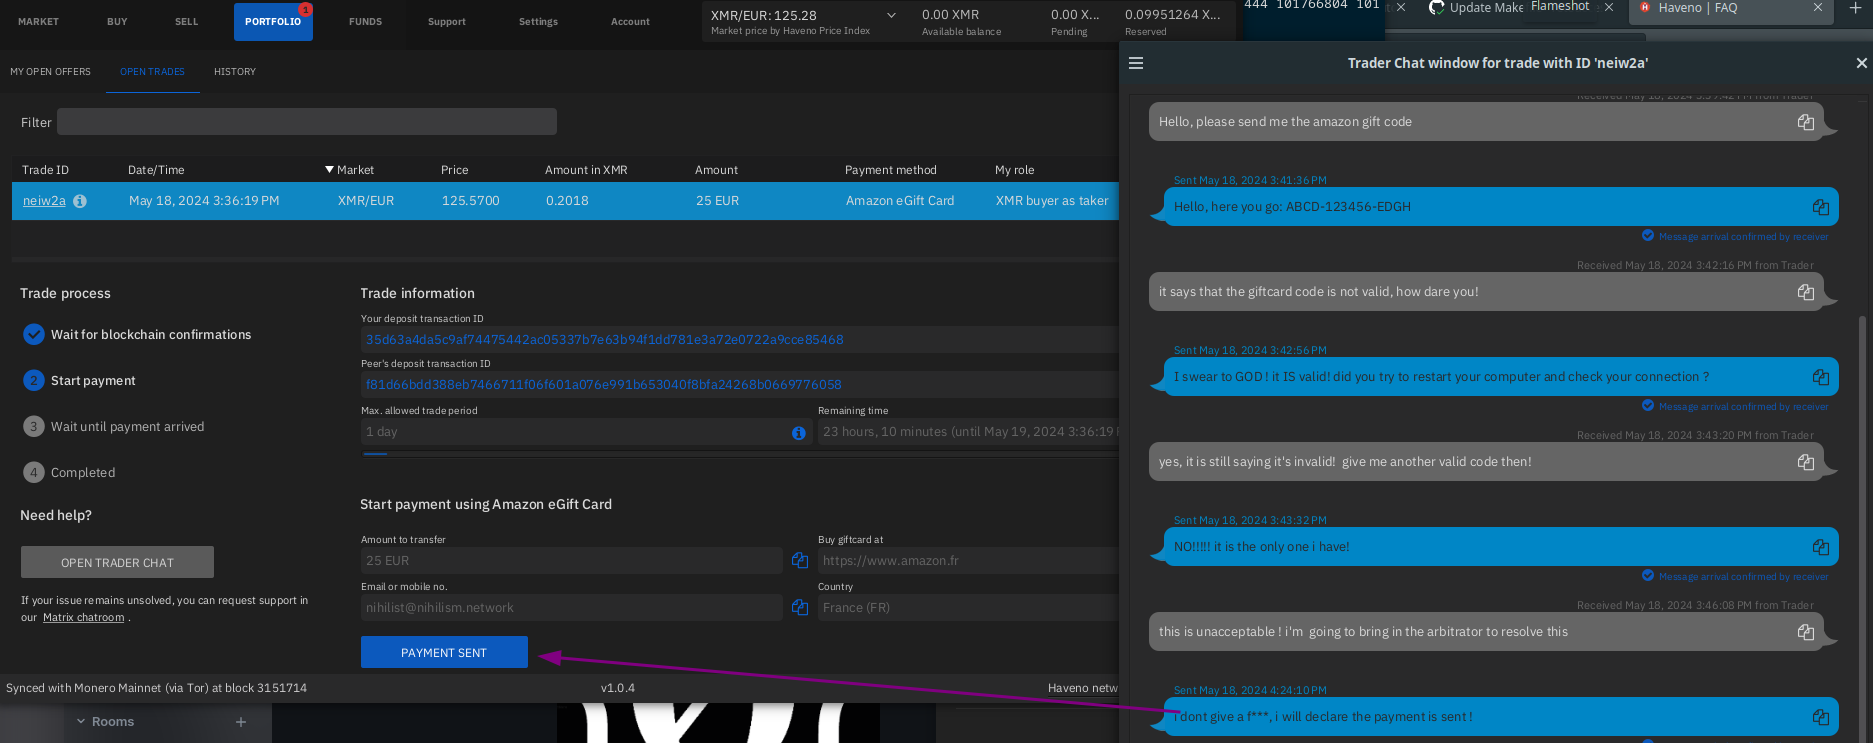The image size is (1873, 743).
Task: Collapse the Rooms section
Action: tap(81, 721)
